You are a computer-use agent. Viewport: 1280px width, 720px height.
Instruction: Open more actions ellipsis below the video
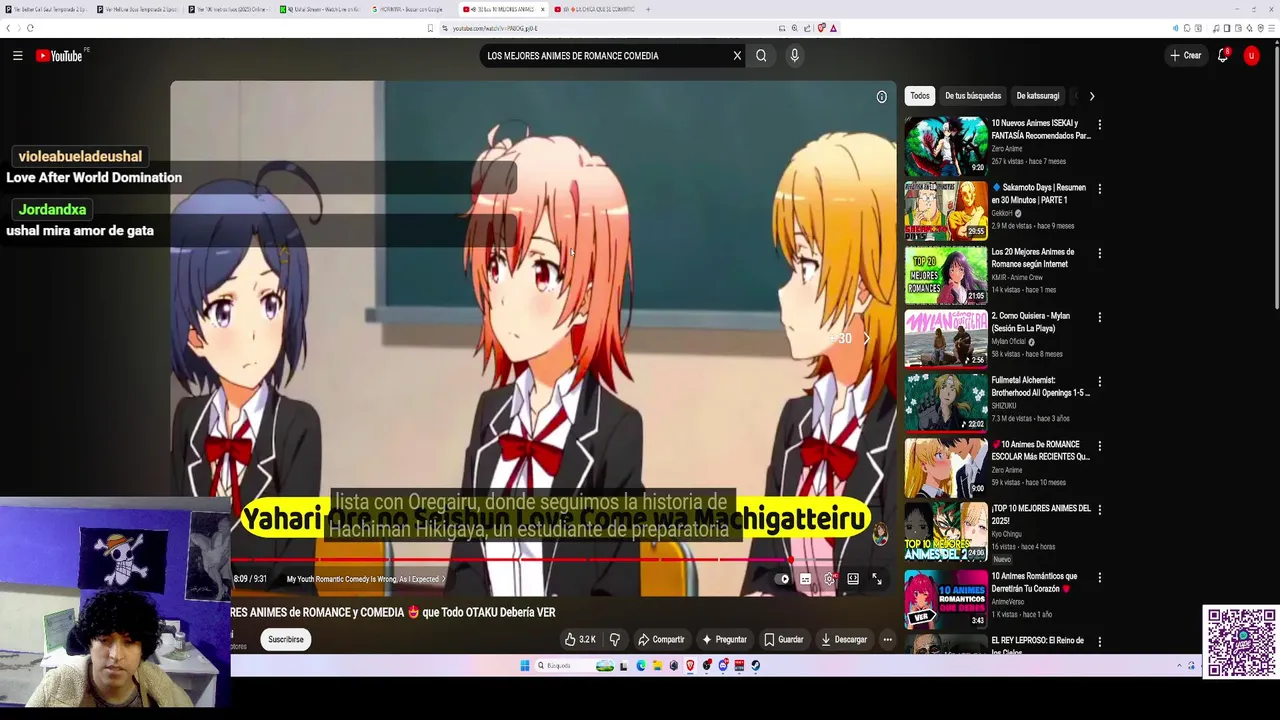pyautogui.click(x=887, y=639)
